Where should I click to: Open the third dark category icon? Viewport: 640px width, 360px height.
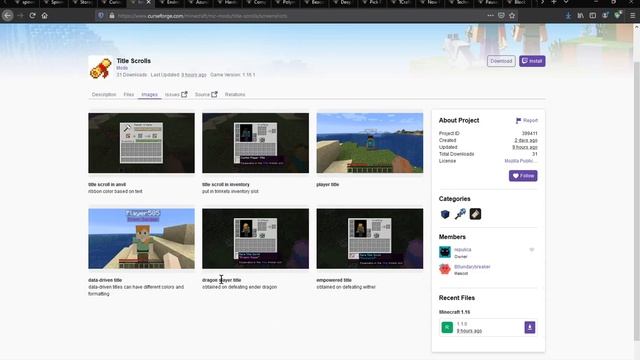click(x=475, y=214)
